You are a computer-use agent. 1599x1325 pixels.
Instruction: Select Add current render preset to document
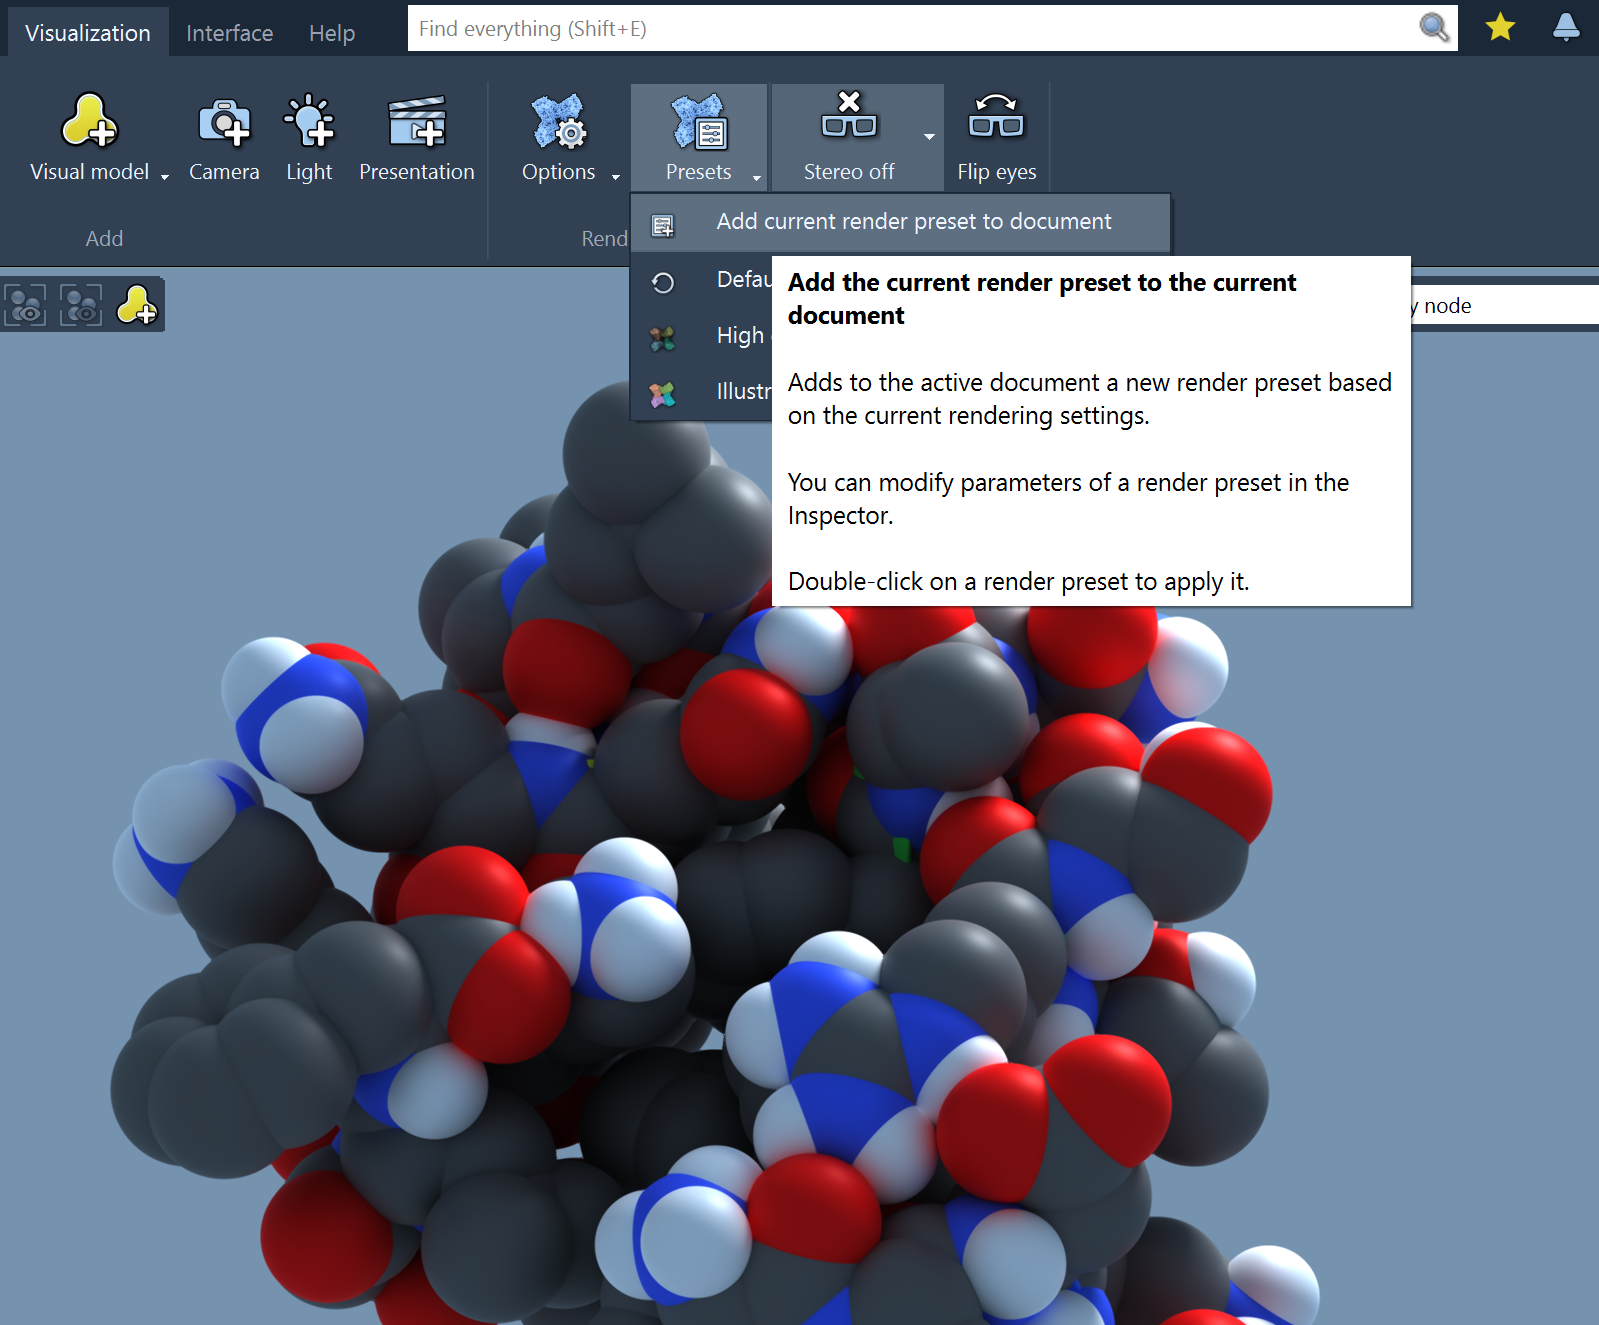point(900,222)
